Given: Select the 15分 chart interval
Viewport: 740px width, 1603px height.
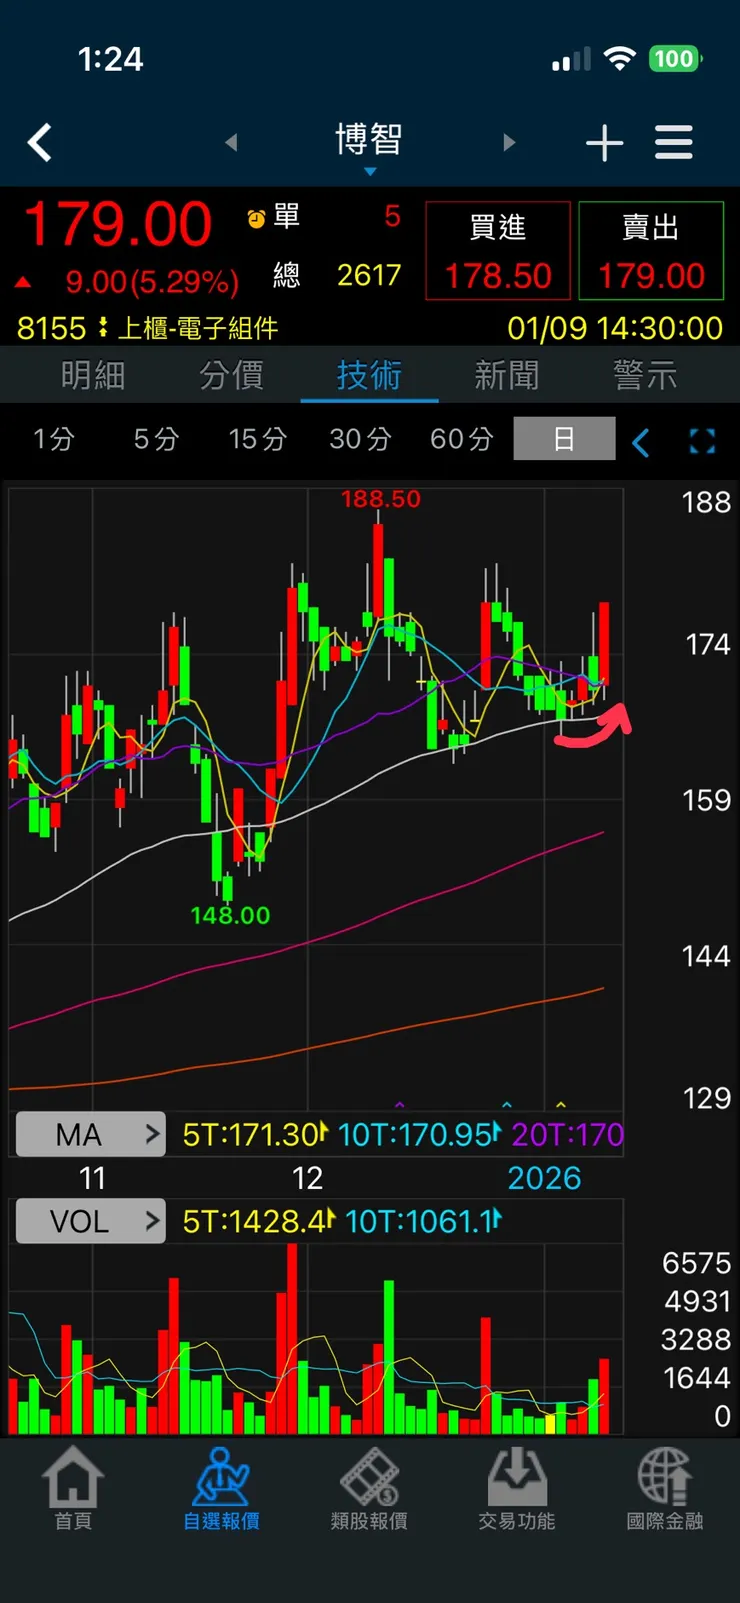Looking at the screenshot, I should tap(257, 439).
